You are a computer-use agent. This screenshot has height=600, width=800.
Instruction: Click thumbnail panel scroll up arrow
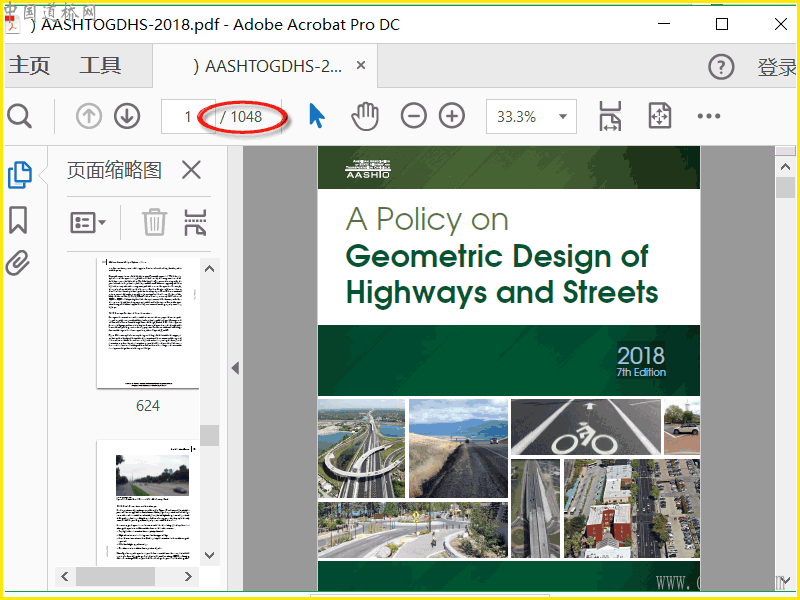(x=209, y=269)
